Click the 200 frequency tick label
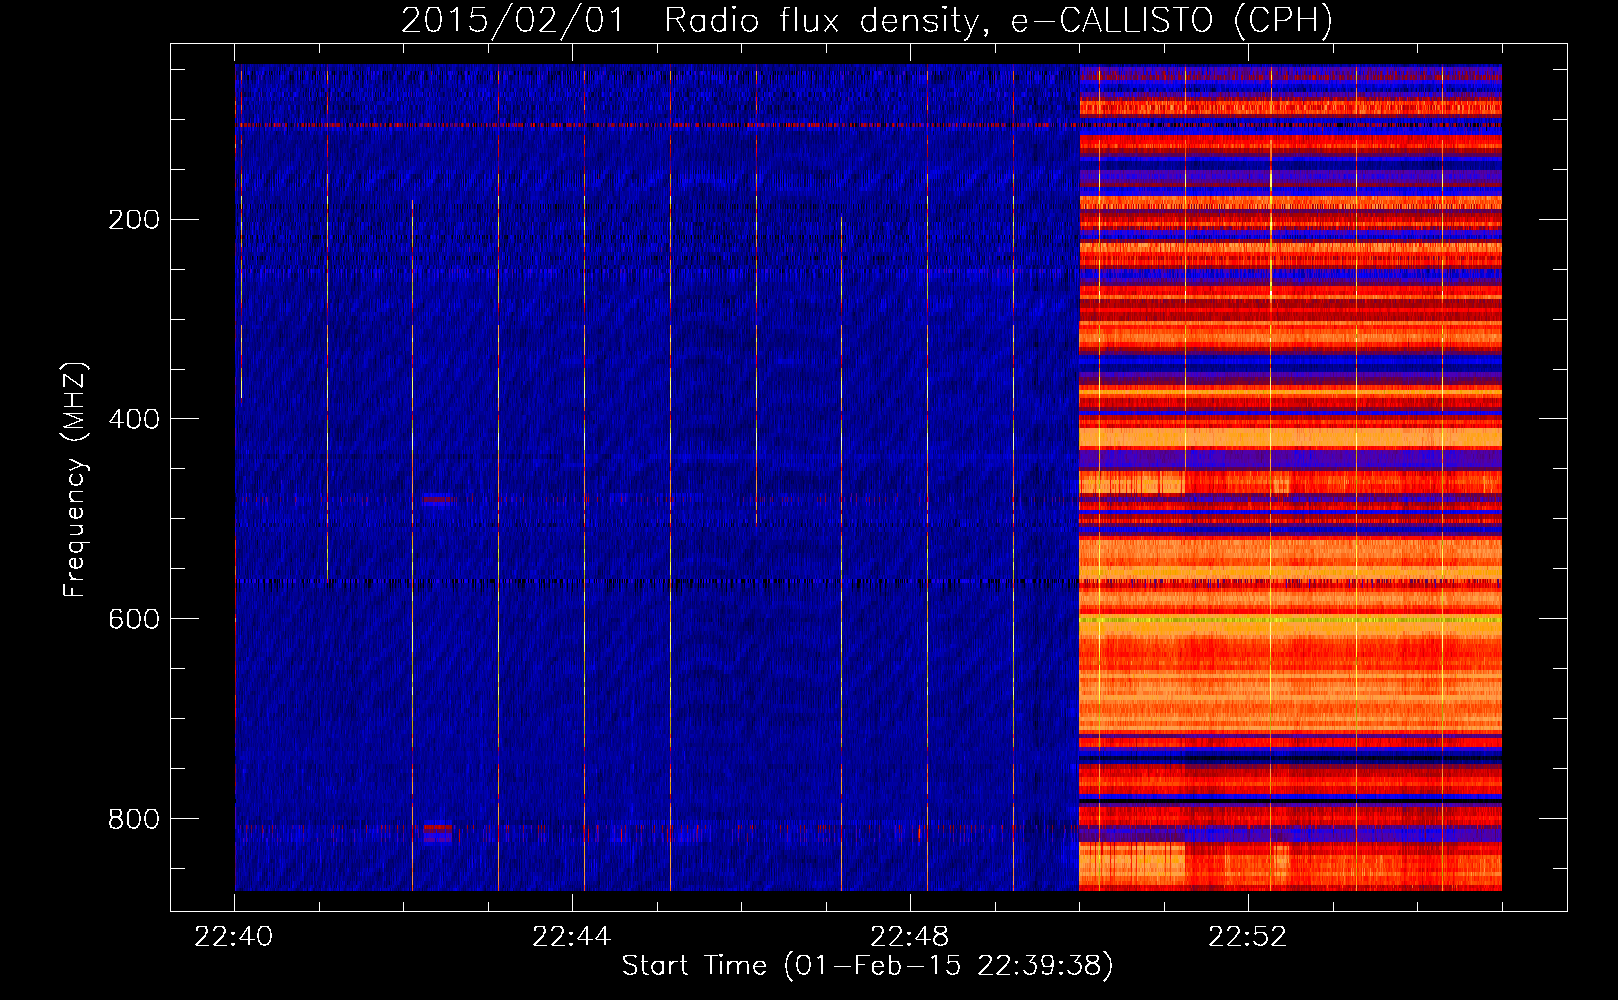Image resolution: width=1618 pixels, height=1000 pixels. pyautogui.click(x=134, y=220)
